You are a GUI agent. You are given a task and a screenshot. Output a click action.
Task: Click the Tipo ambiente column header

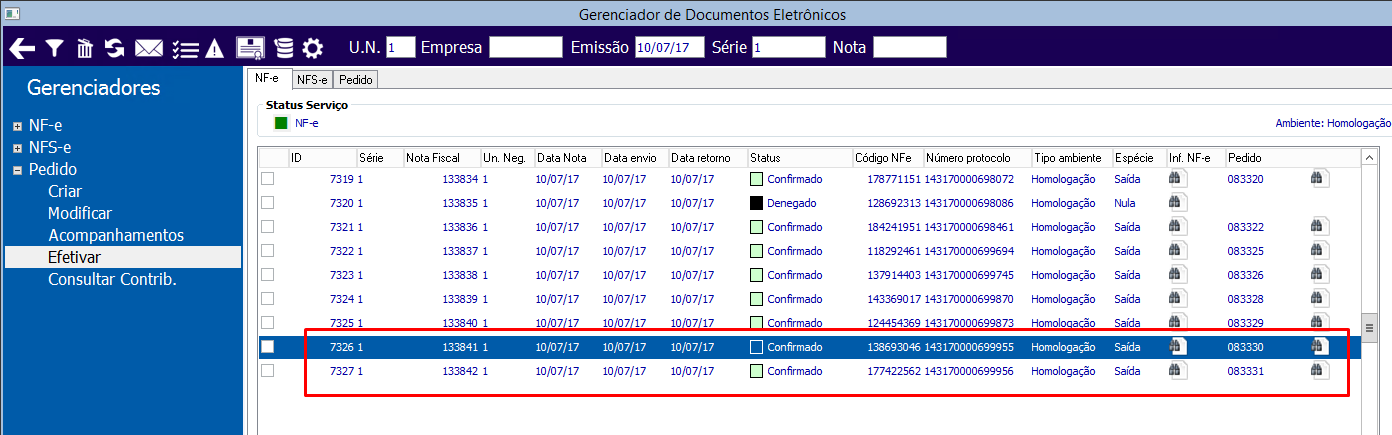[1071, 158]
